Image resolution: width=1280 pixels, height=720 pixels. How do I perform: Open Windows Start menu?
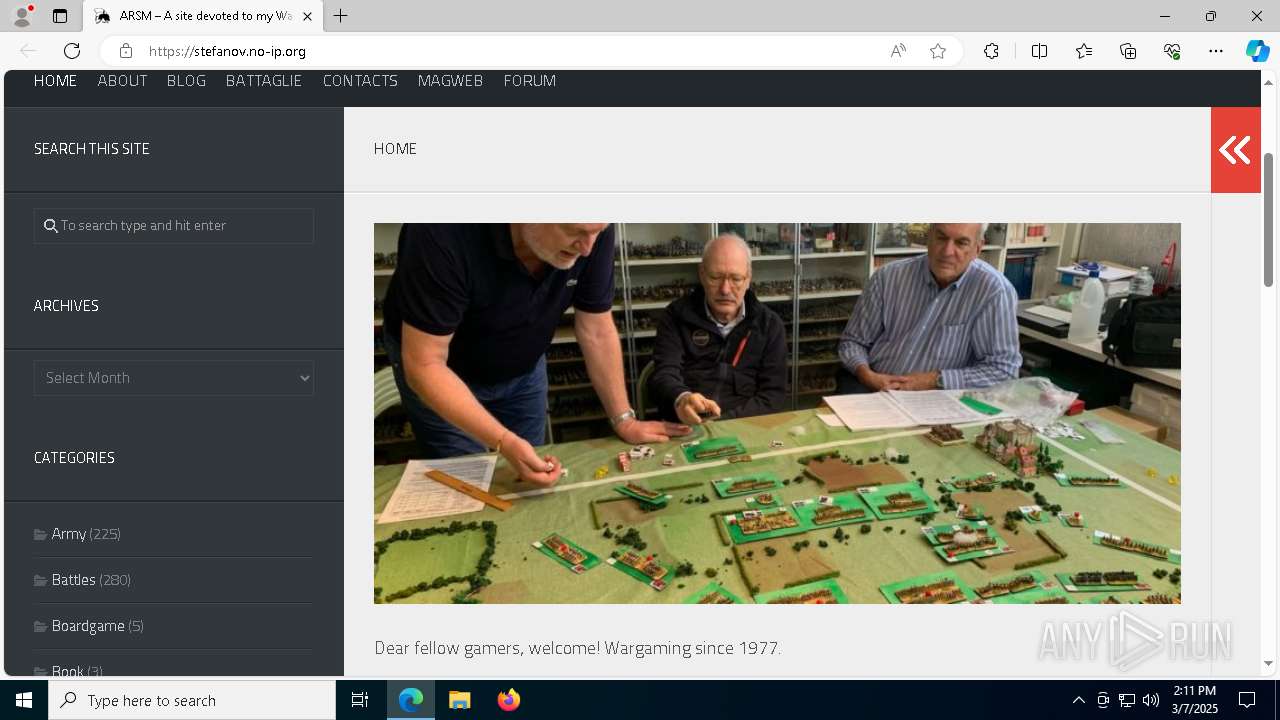coord(24,700)
